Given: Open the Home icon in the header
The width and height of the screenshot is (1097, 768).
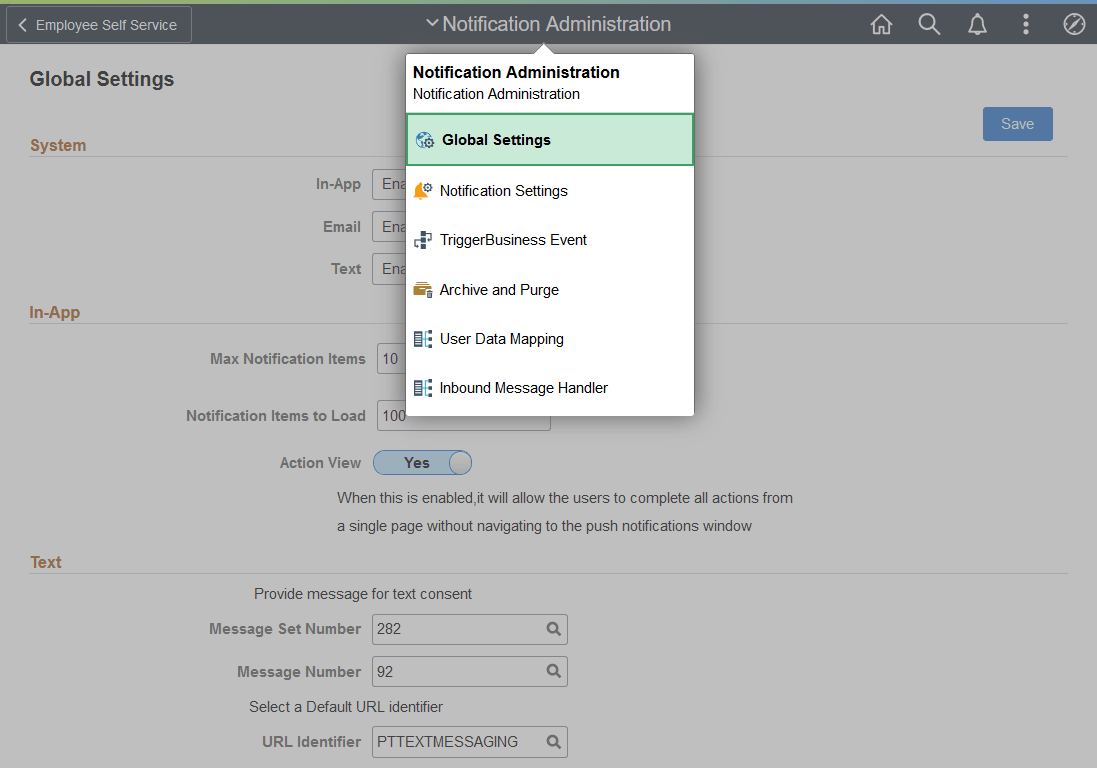Looking at the screenshot, I should tap(881, 24).
